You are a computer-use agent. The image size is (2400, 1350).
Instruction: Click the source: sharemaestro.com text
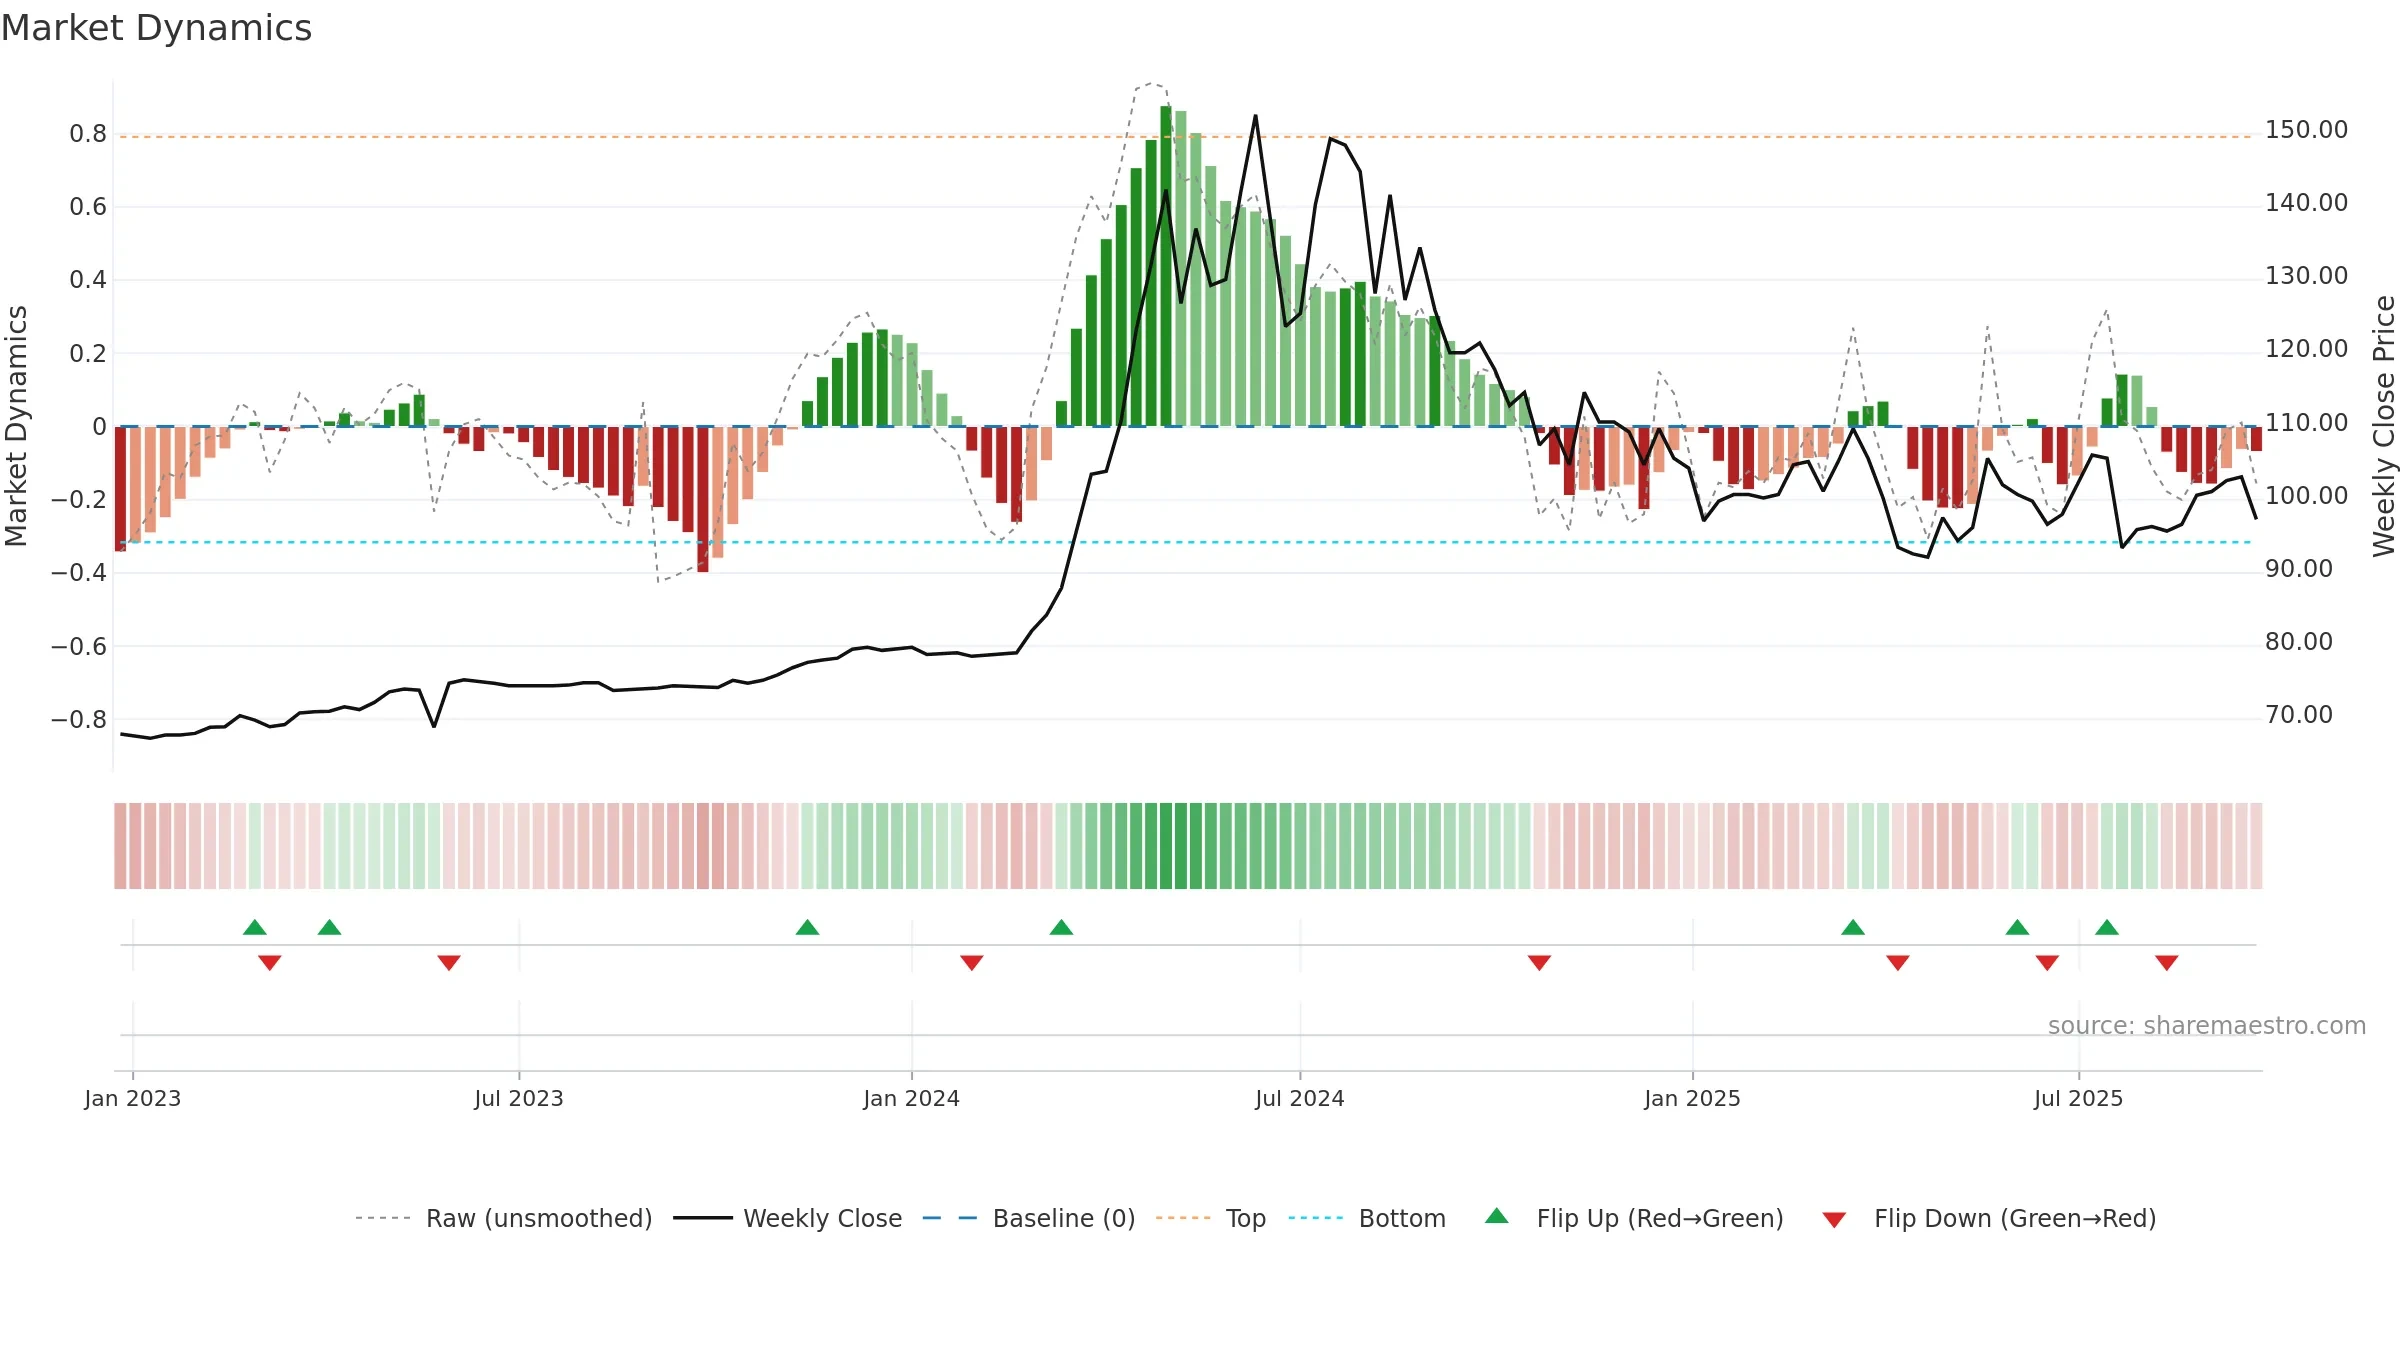2207,1025
